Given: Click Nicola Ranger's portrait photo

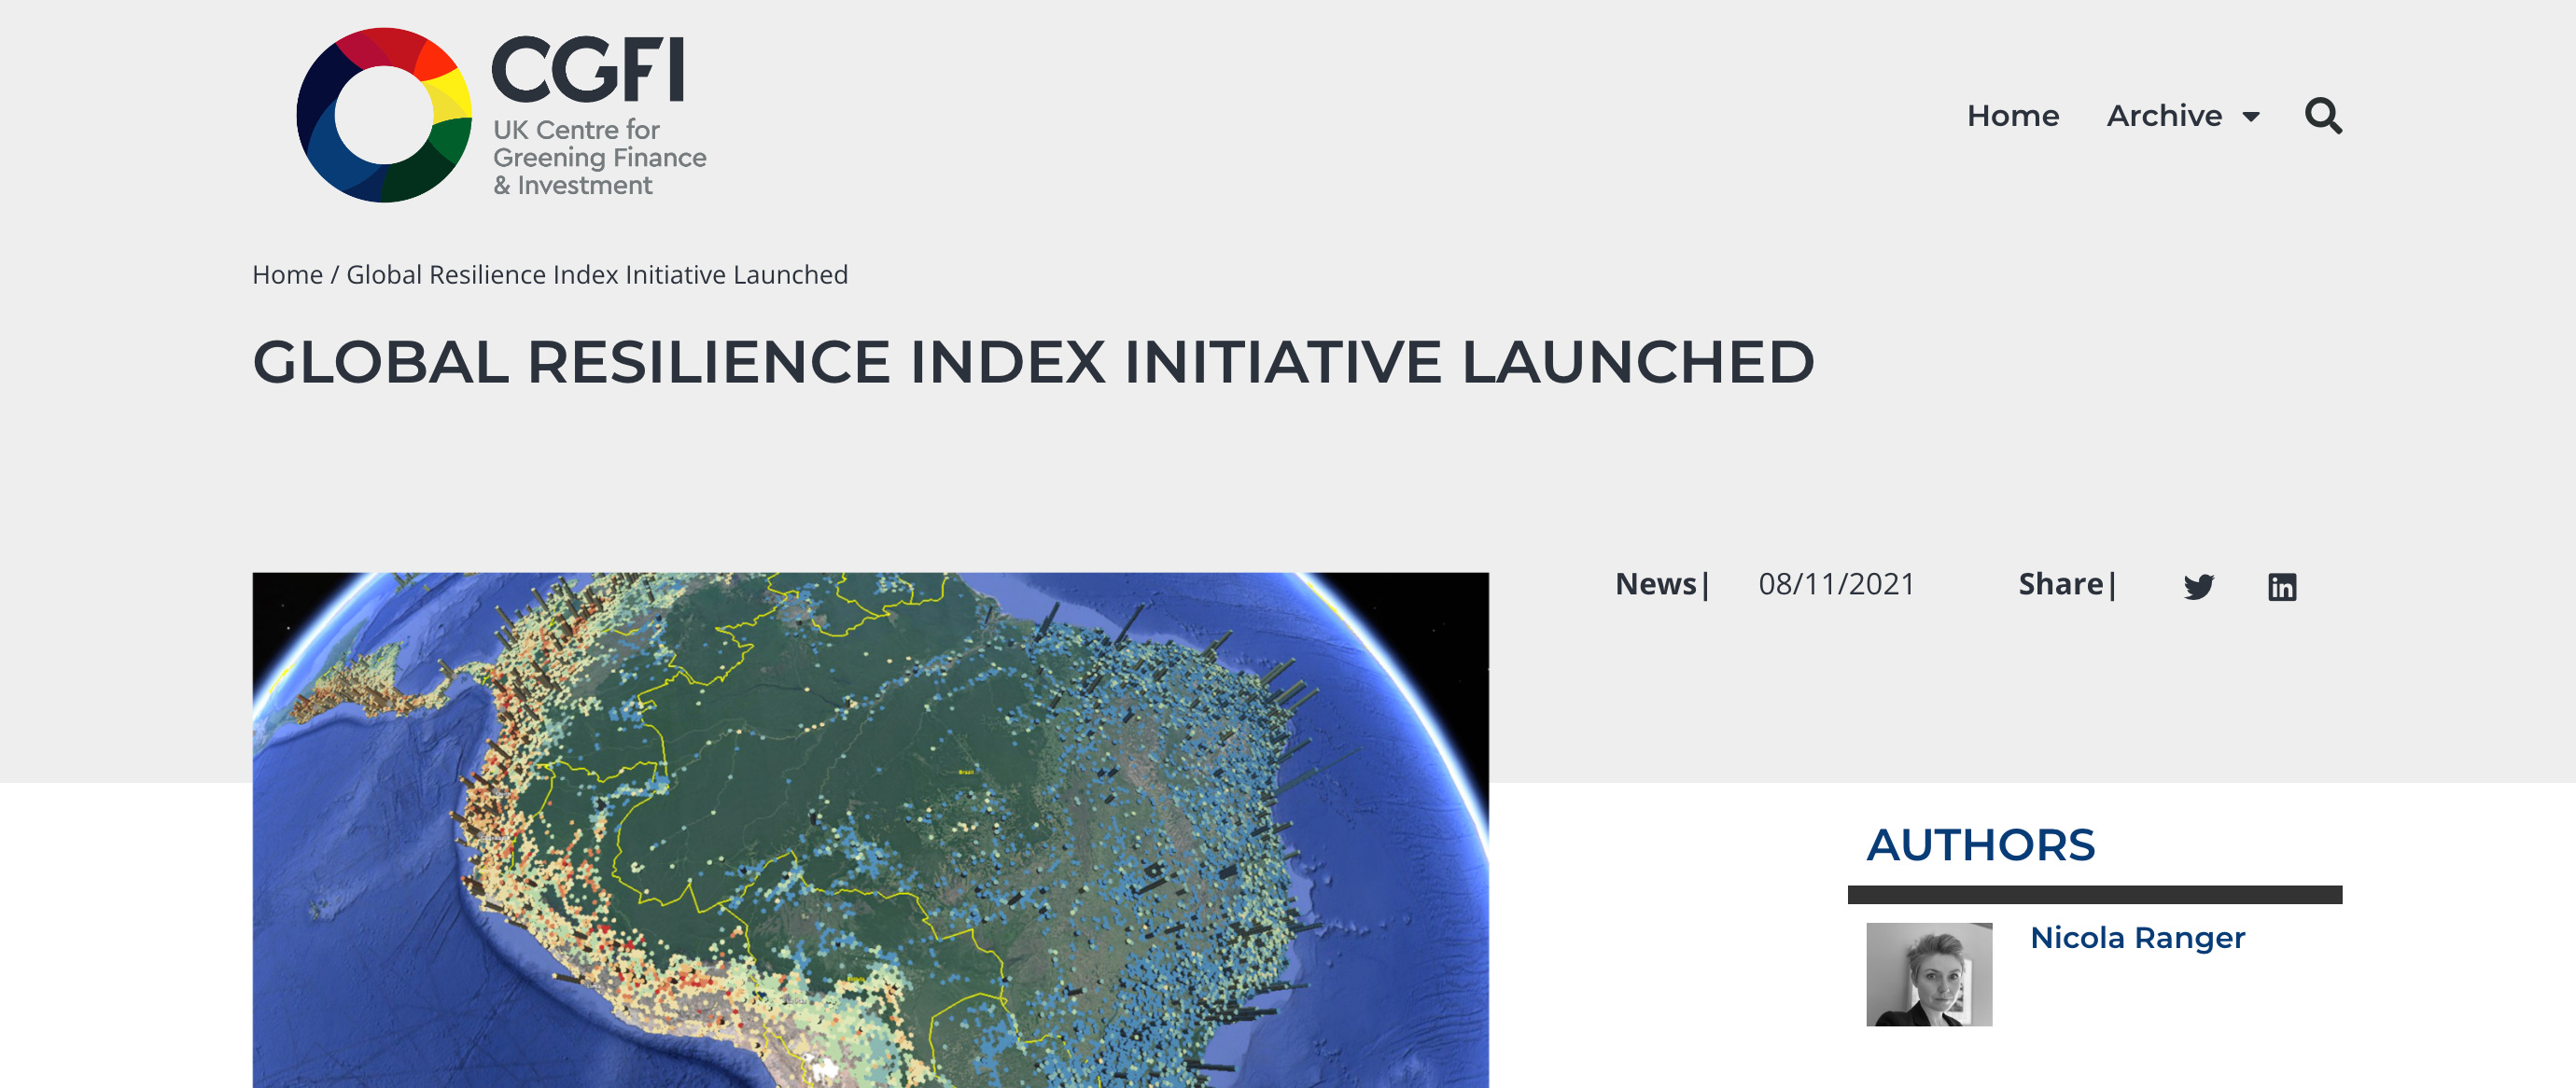Looking at the screenshot, I should [1928, 973].
